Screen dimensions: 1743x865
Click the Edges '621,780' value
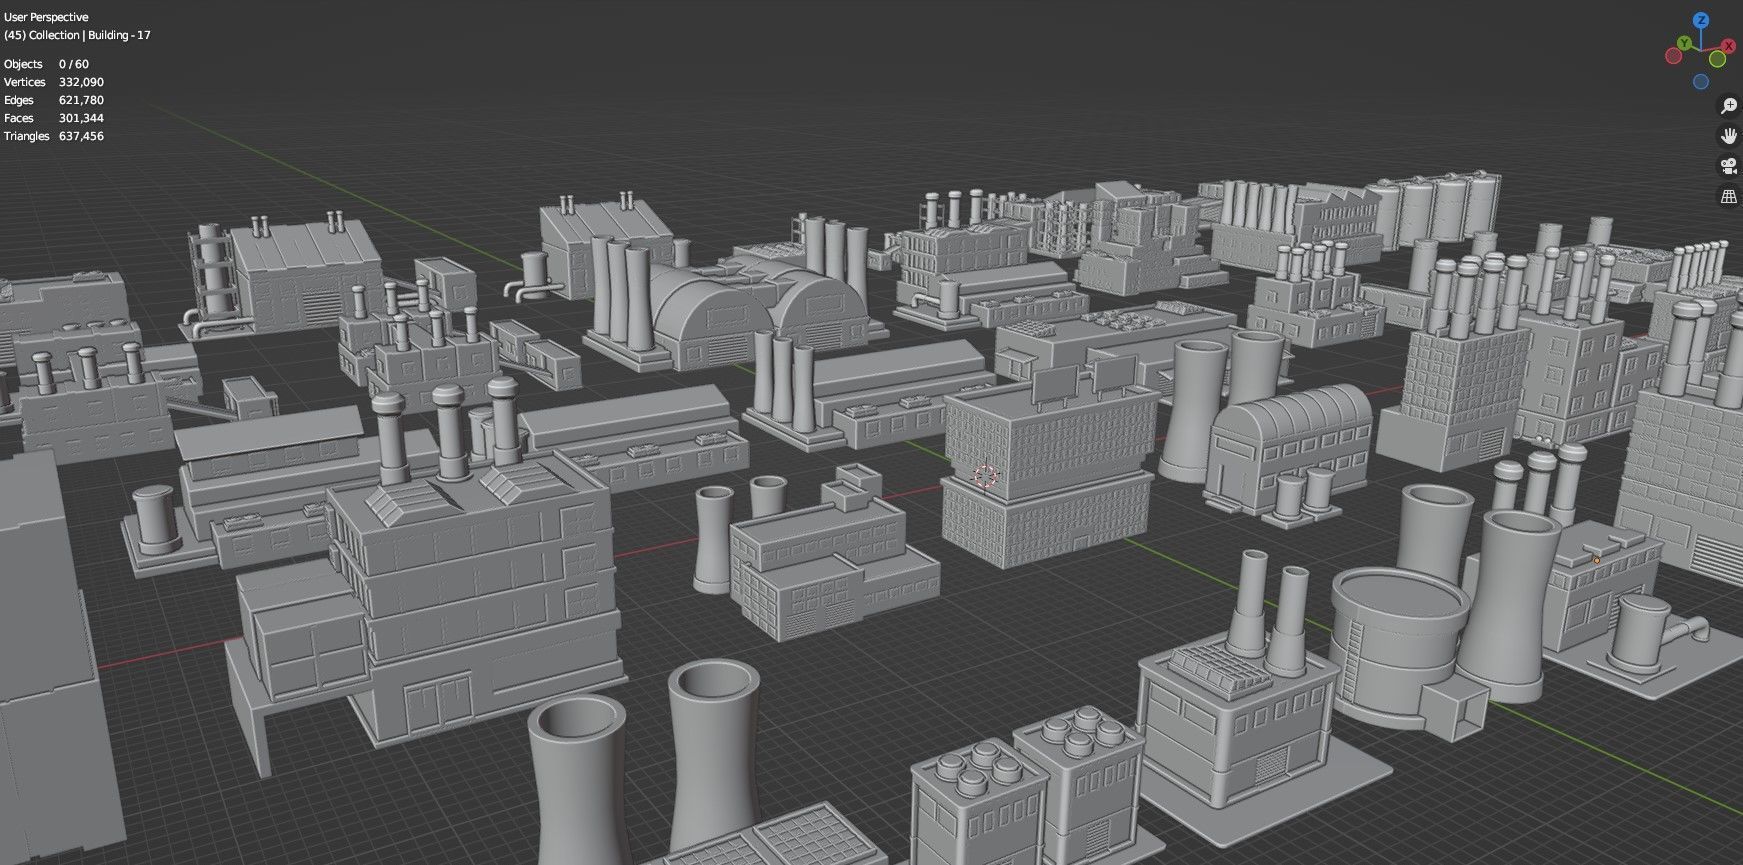(x=81, y=100)
